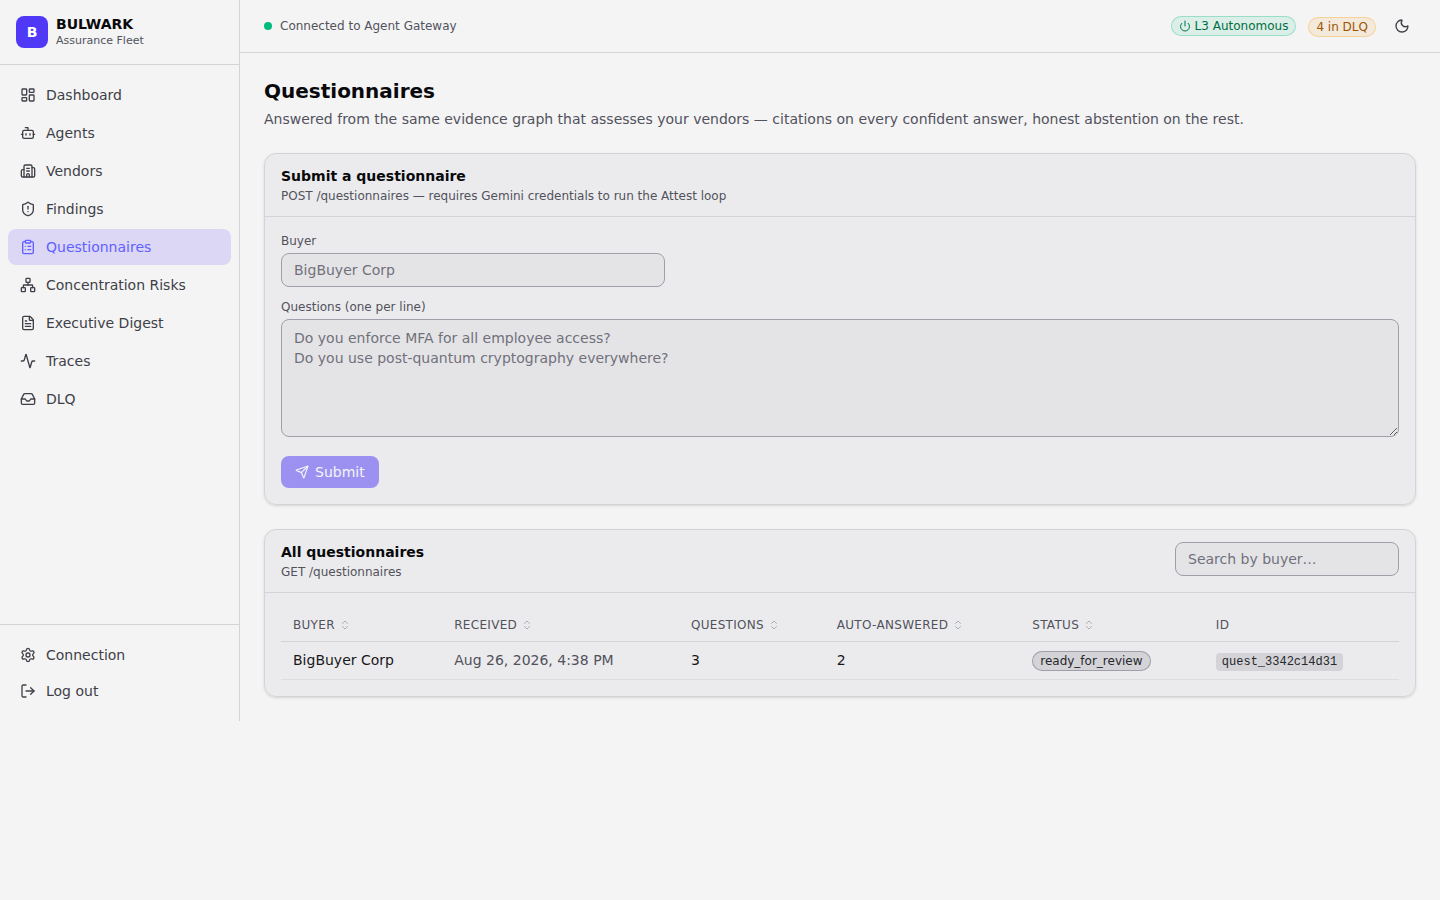Sort by Auto-Answered column header
The width and height of the screenshot is (1440, 900).
point(899,625)
